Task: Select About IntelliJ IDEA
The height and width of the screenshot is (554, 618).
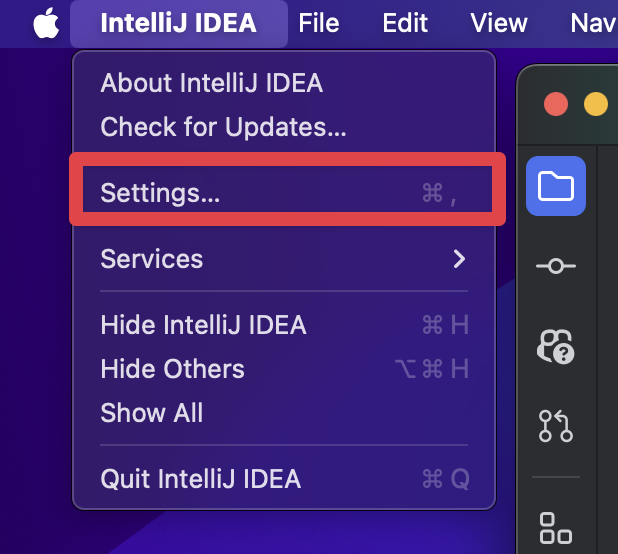Action: (212, 83)
